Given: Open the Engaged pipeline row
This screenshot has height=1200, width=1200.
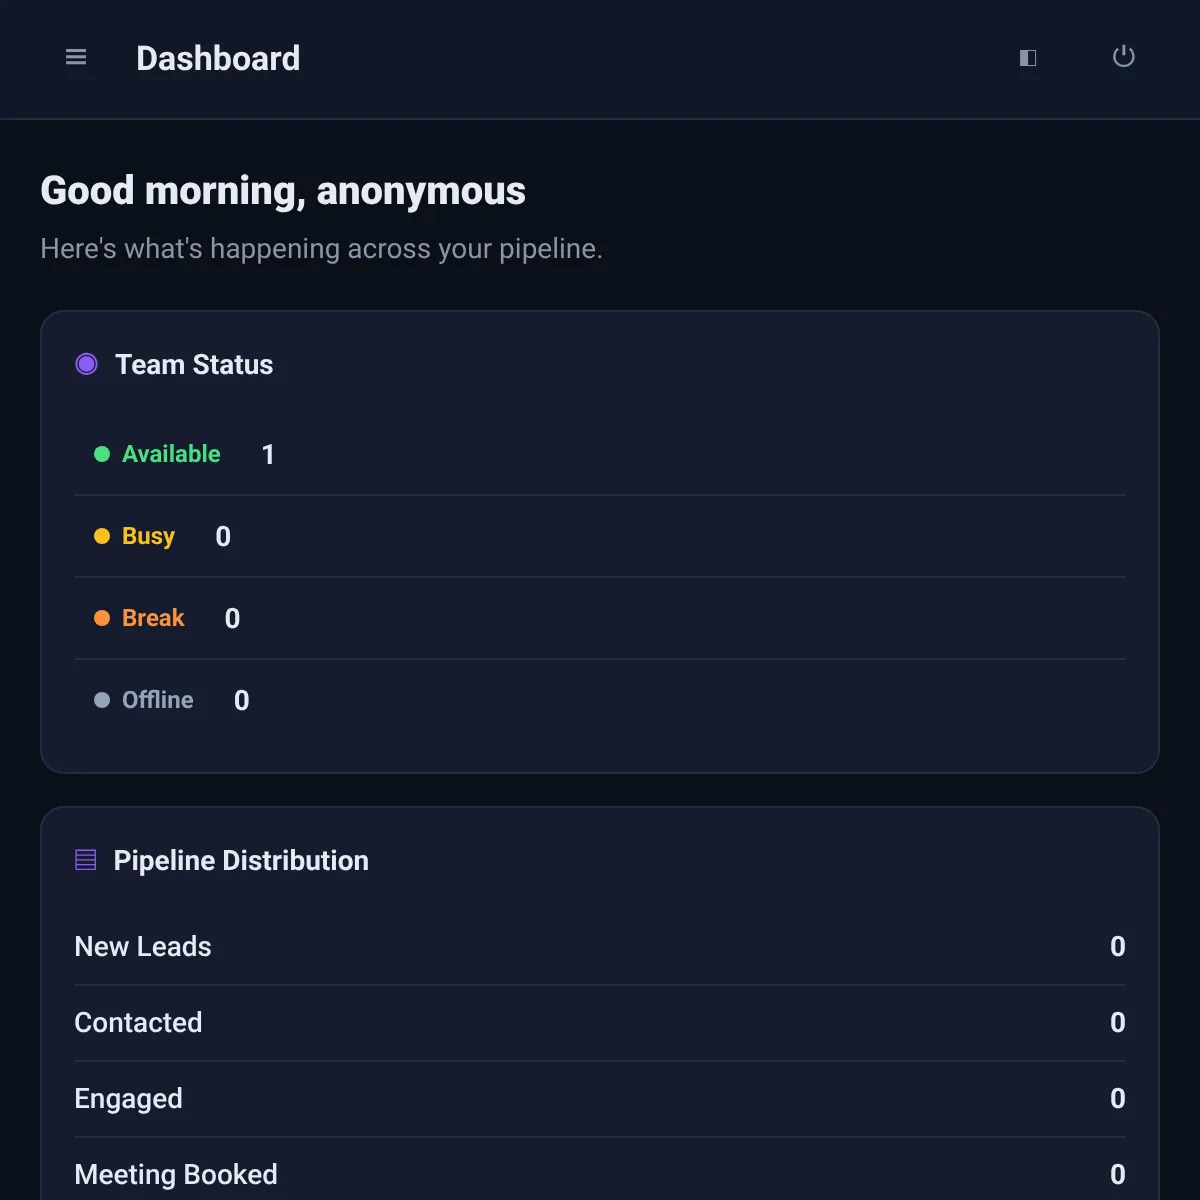Looking at the screenshot, I should (x=600, y=1098).
